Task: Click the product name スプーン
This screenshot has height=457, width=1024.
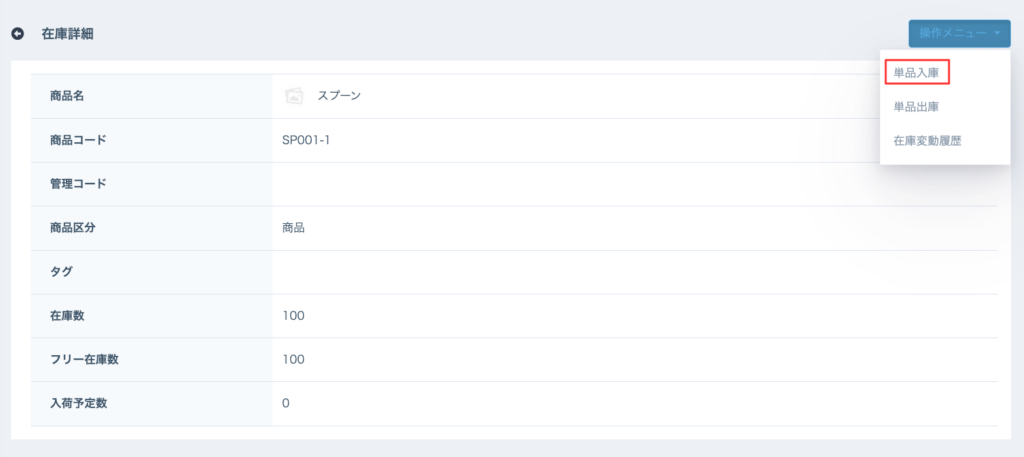Action: [x=339, y=96]
